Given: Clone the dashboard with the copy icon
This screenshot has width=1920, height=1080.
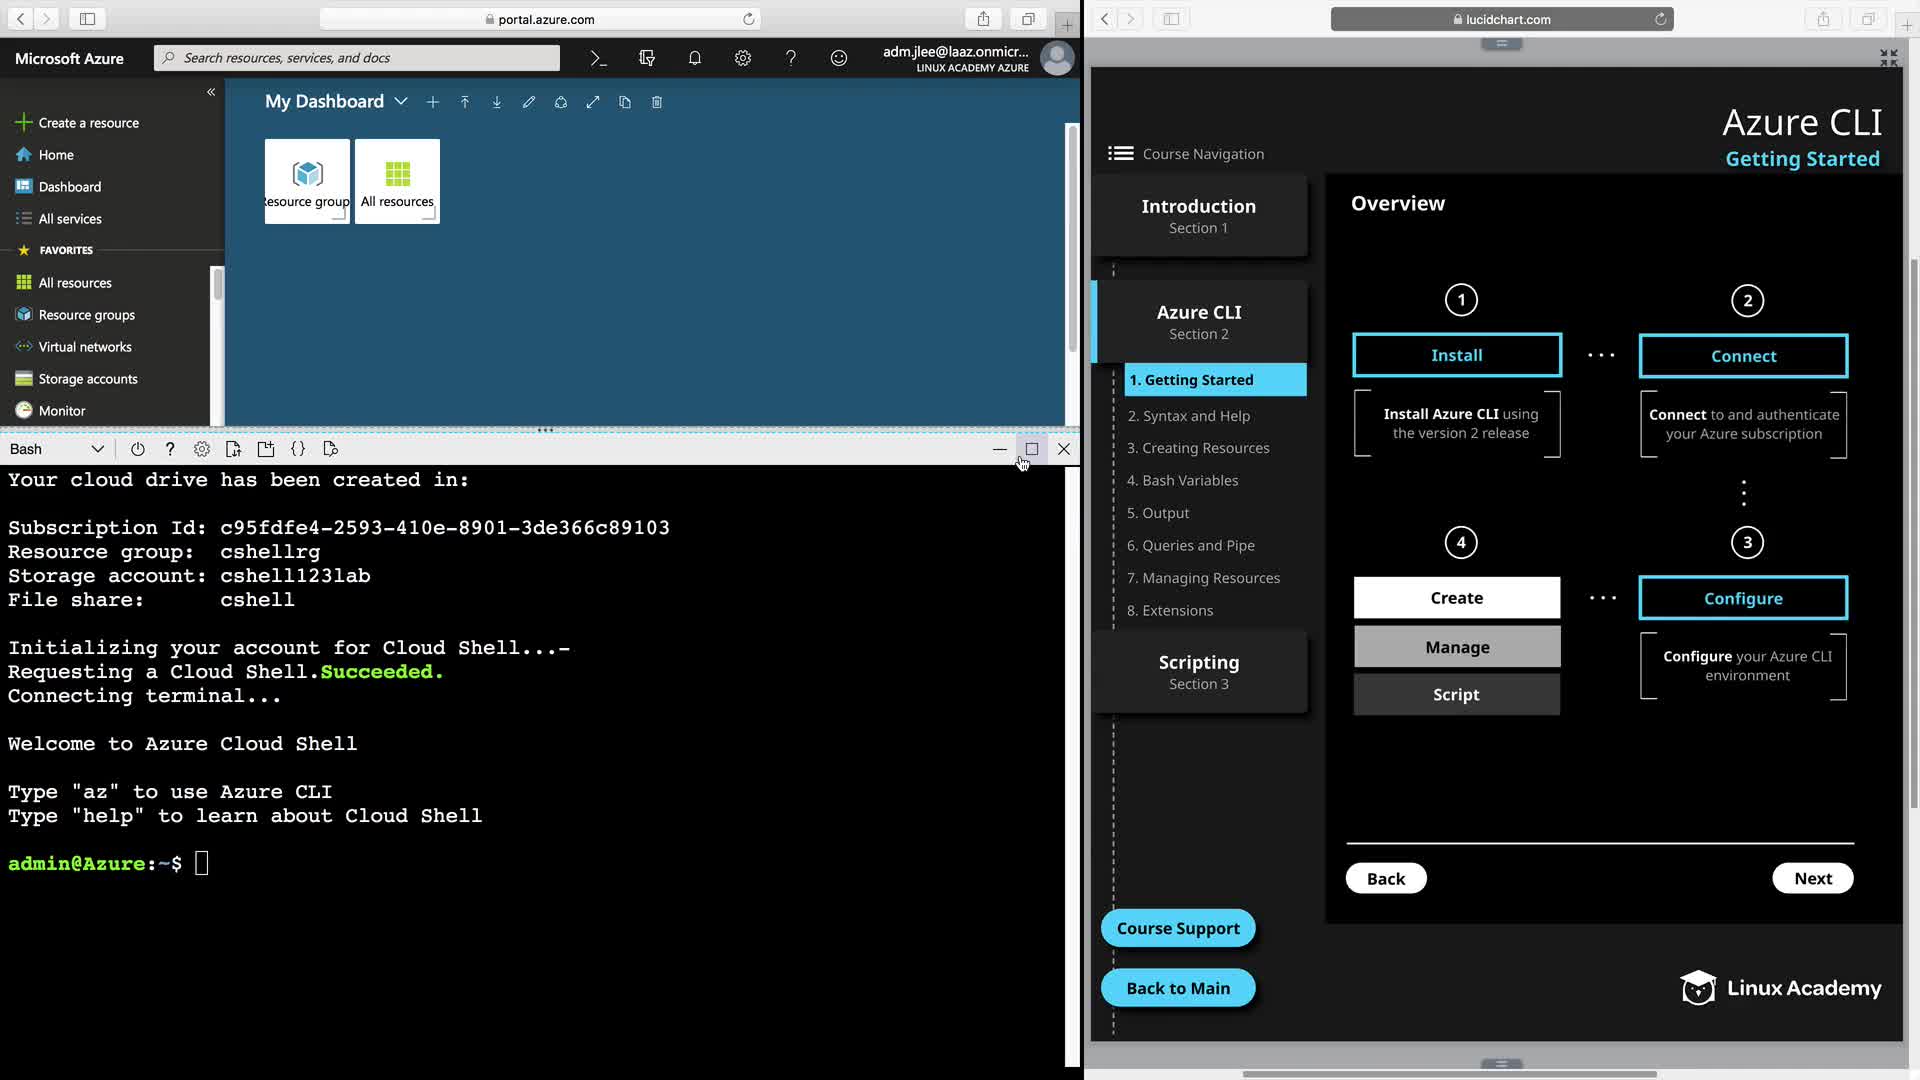Looking at the screenshot, I should [625, 102].
